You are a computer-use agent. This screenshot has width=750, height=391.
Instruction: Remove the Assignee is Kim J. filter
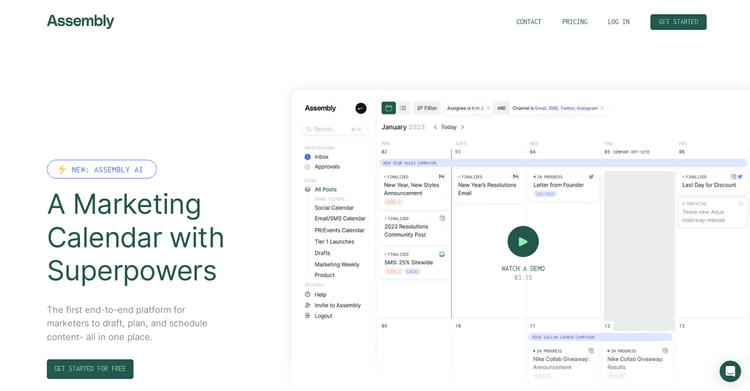tap(488, 108)
